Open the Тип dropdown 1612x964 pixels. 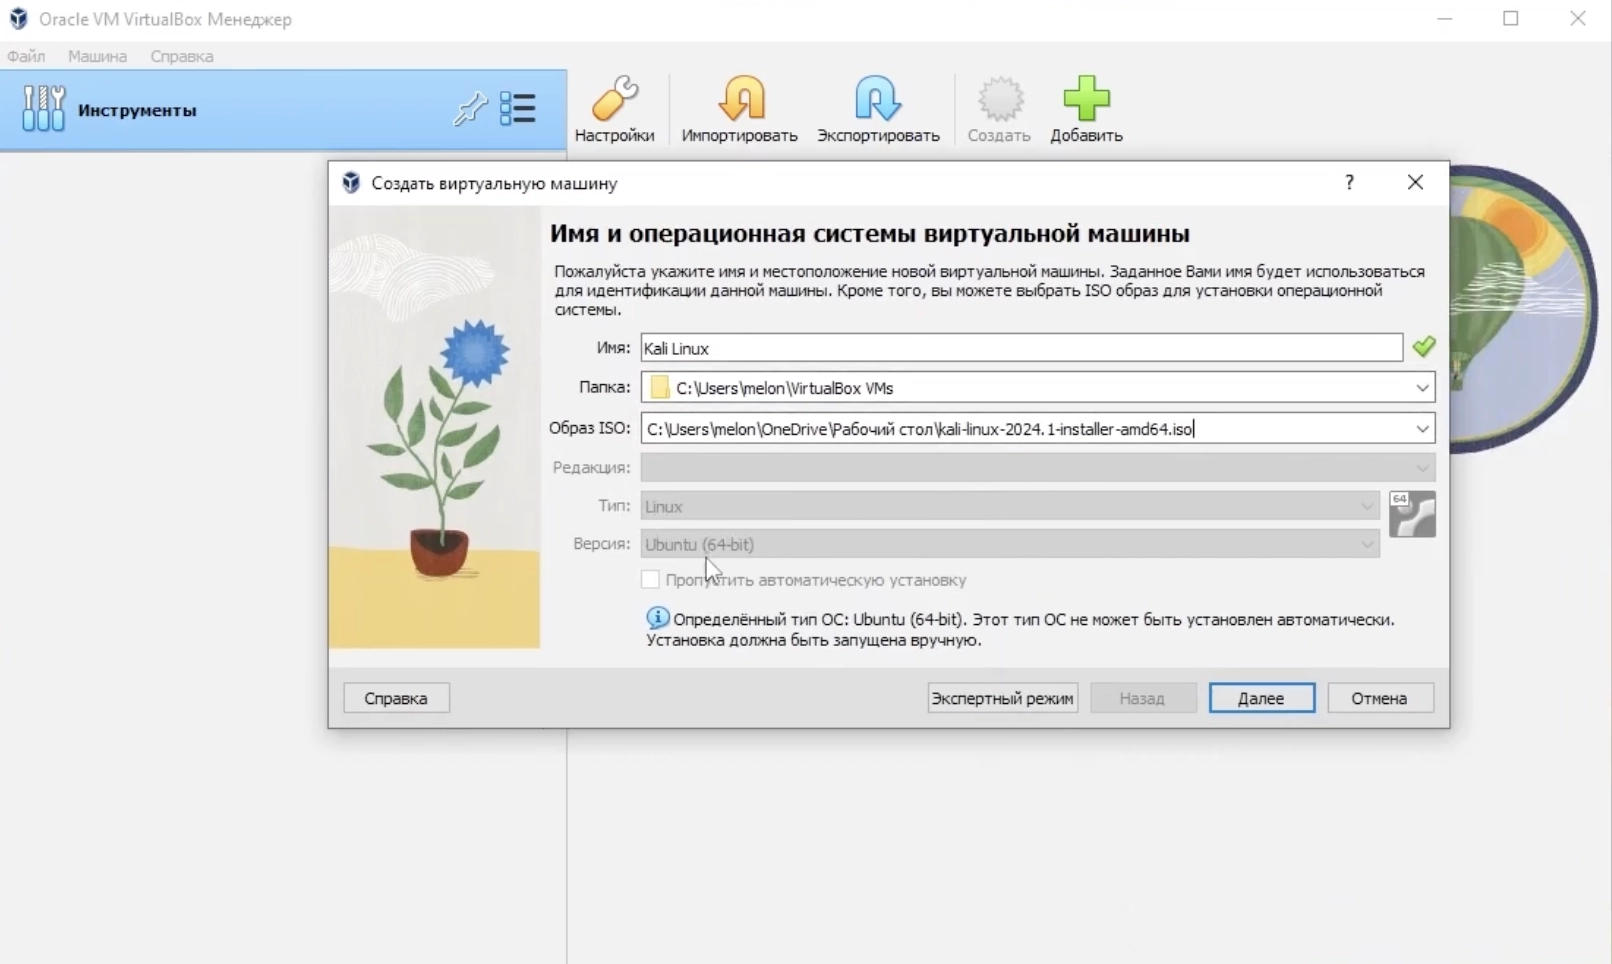1367,506
